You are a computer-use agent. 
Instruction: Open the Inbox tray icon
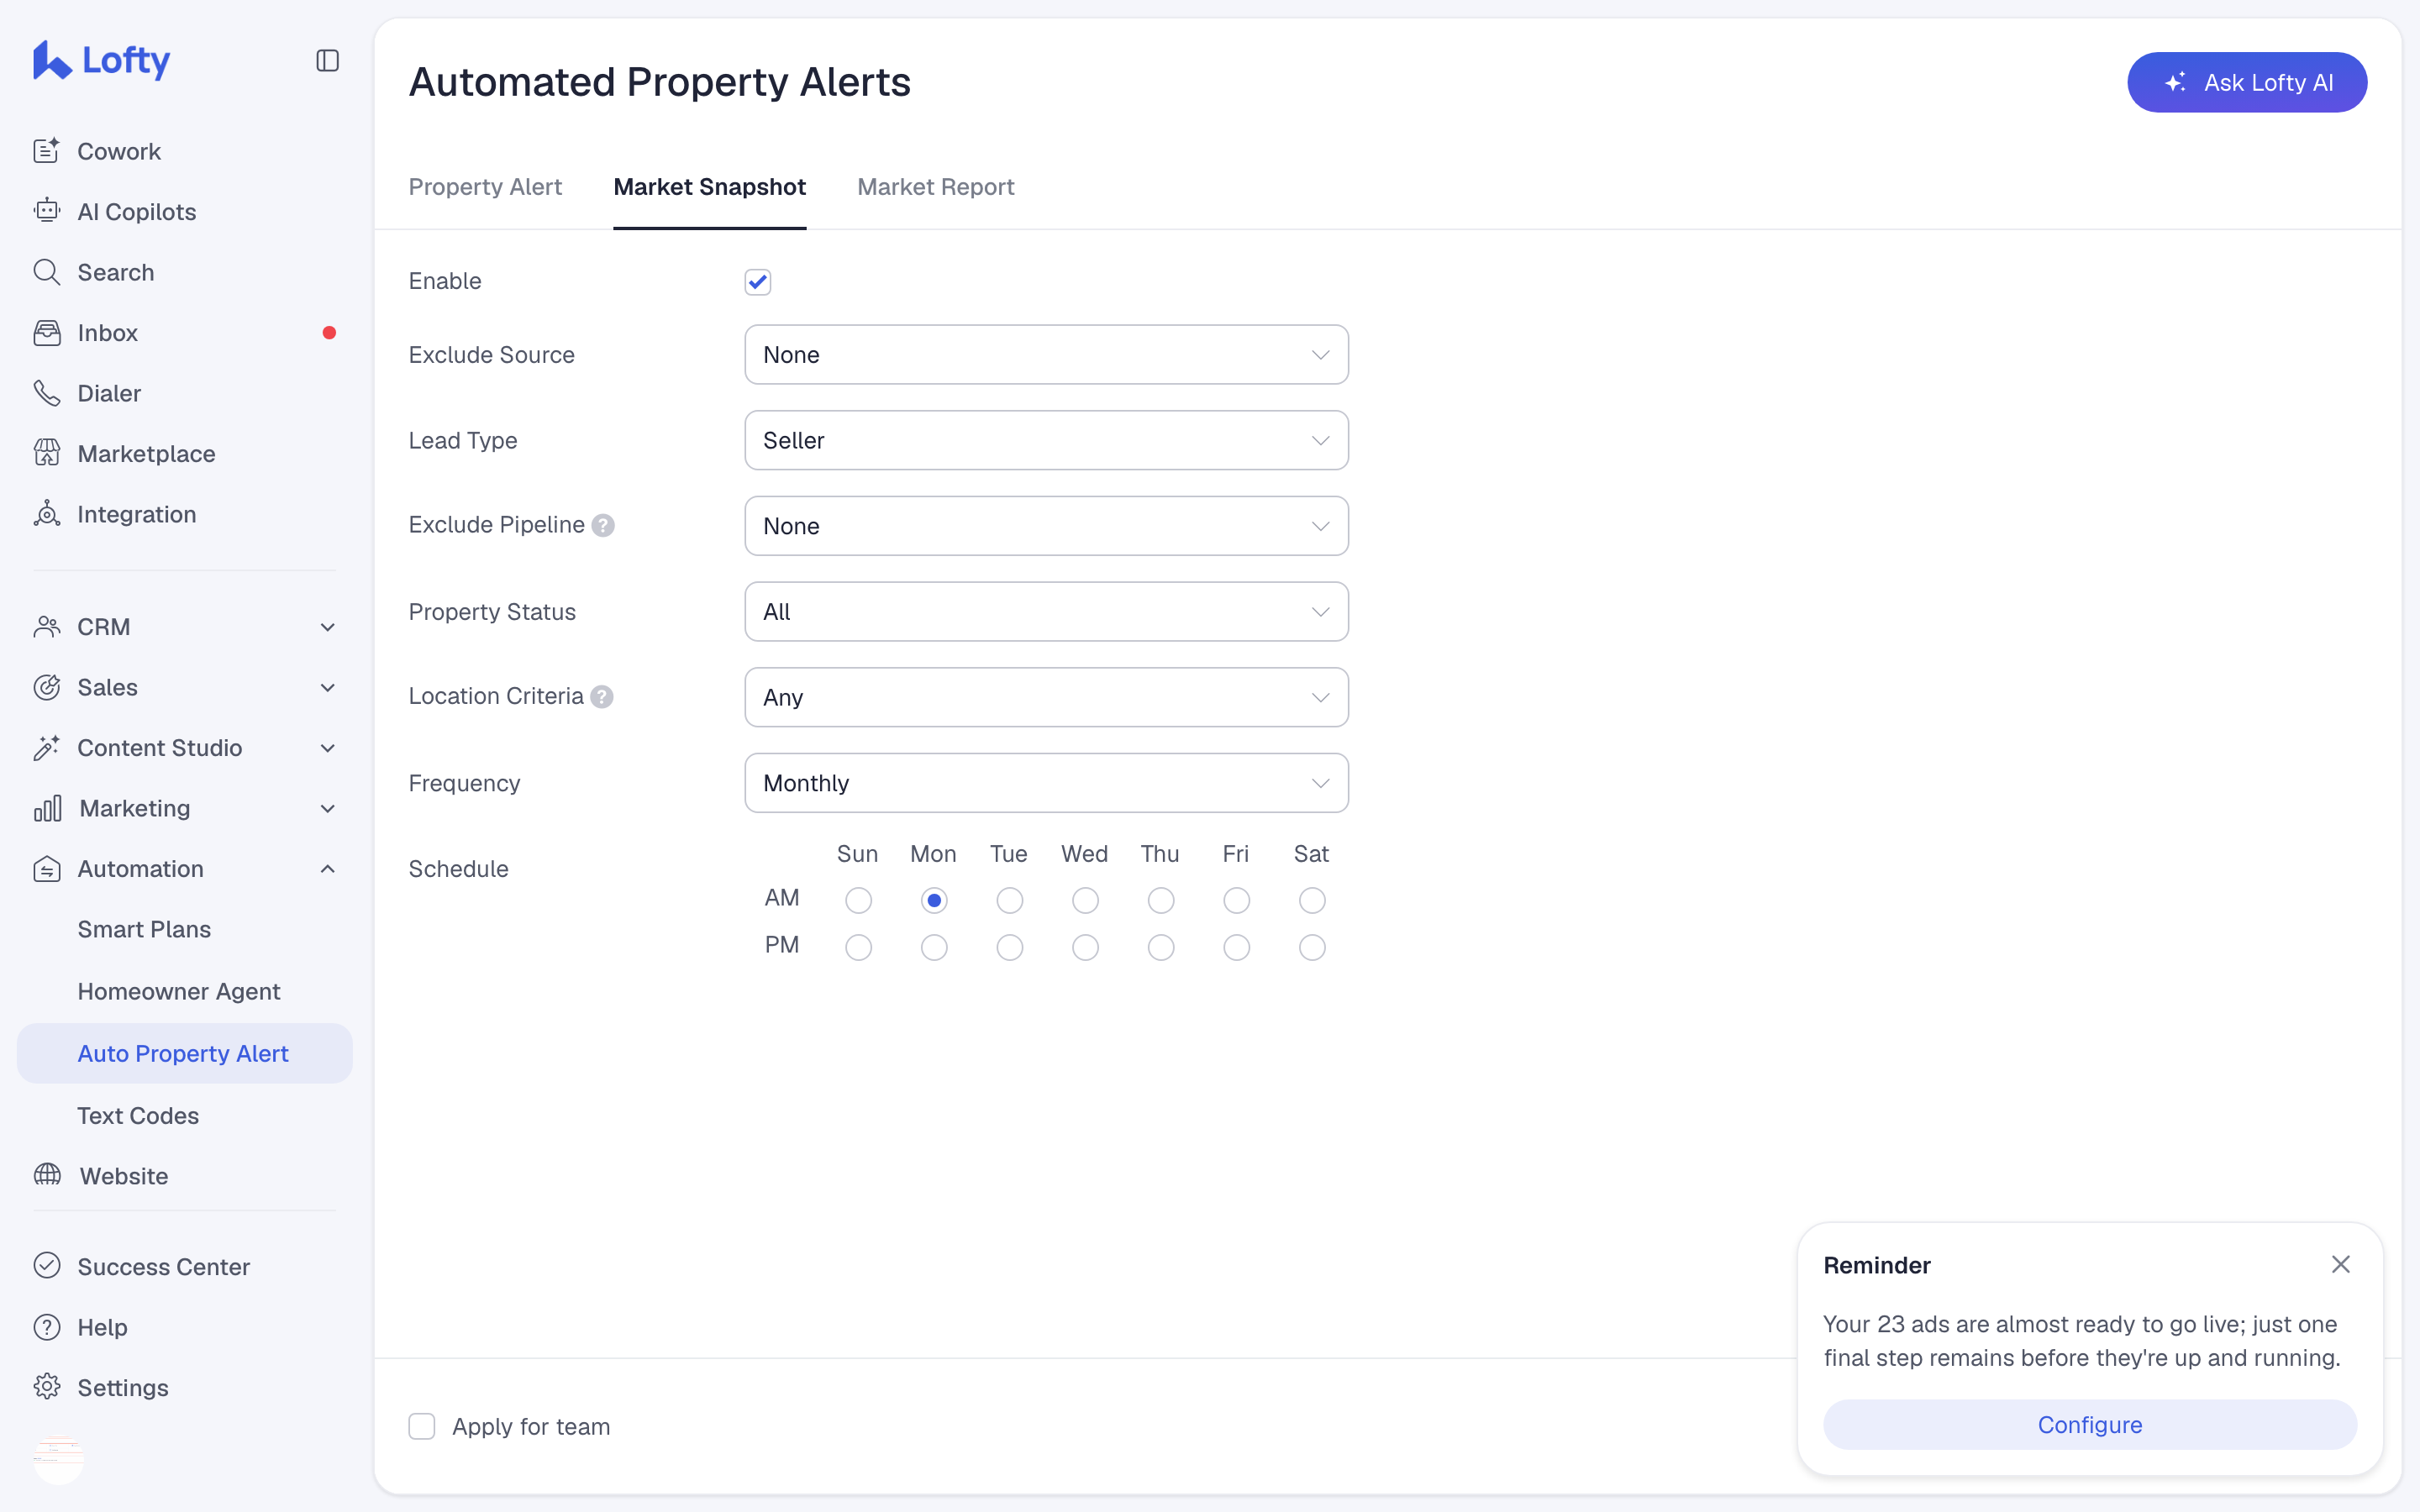coord(47,333)
